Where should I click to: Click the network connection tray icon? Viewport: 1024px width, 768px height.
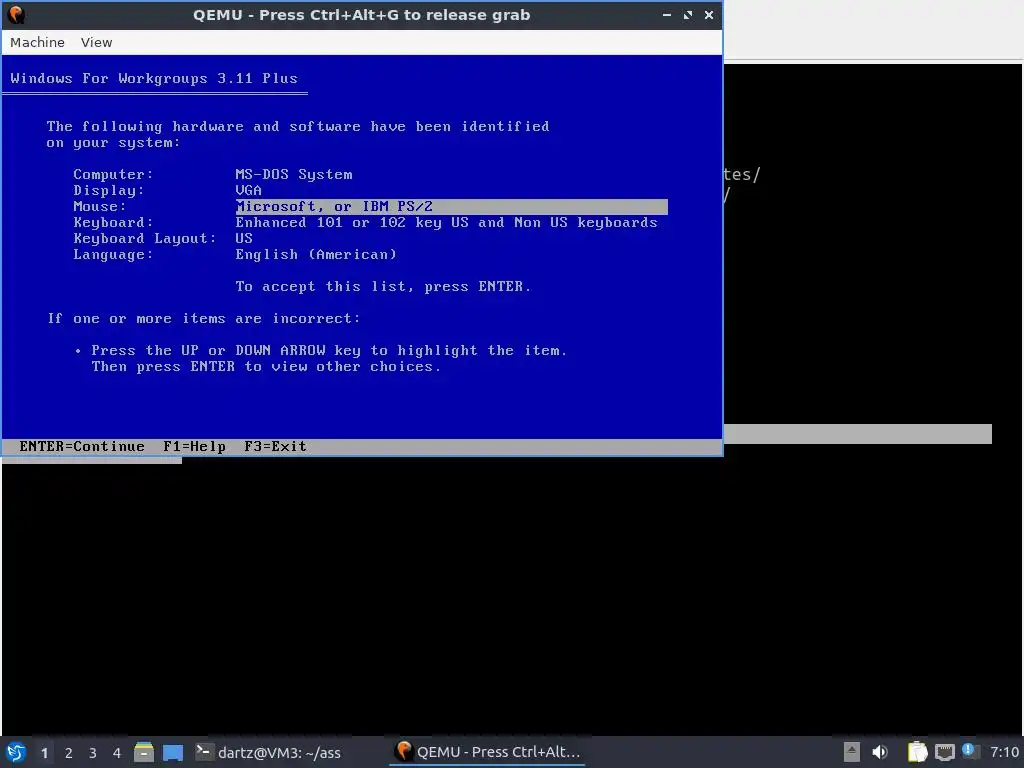point(944,753)
